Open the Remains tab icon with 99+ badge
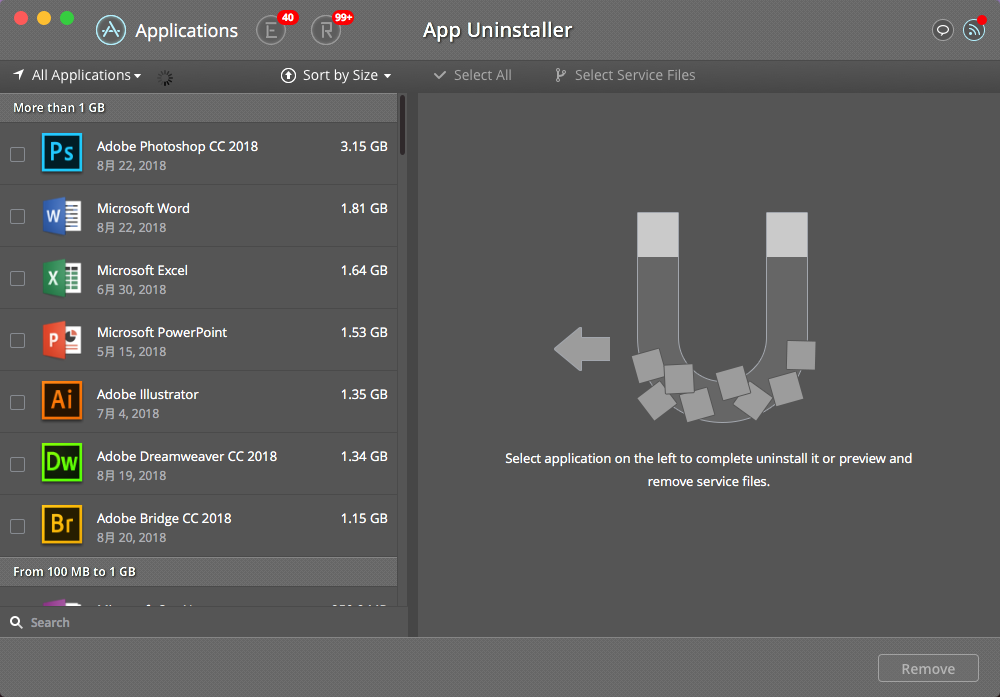The height and width of the screenshot is (697, 1000). click(326, 30)
